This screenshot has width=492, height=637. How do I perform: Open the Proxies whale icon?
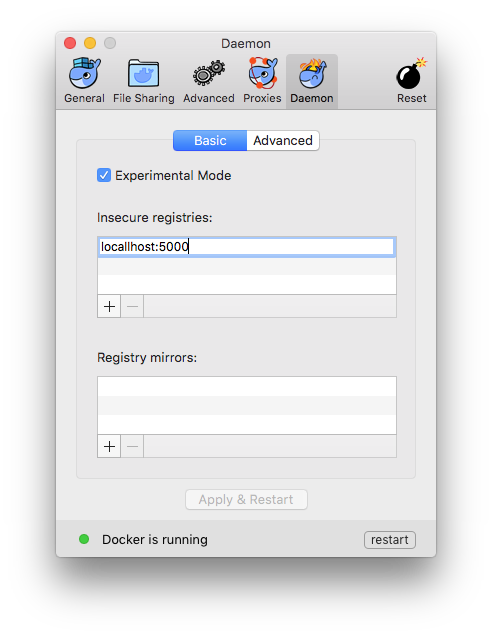point(262,80)
